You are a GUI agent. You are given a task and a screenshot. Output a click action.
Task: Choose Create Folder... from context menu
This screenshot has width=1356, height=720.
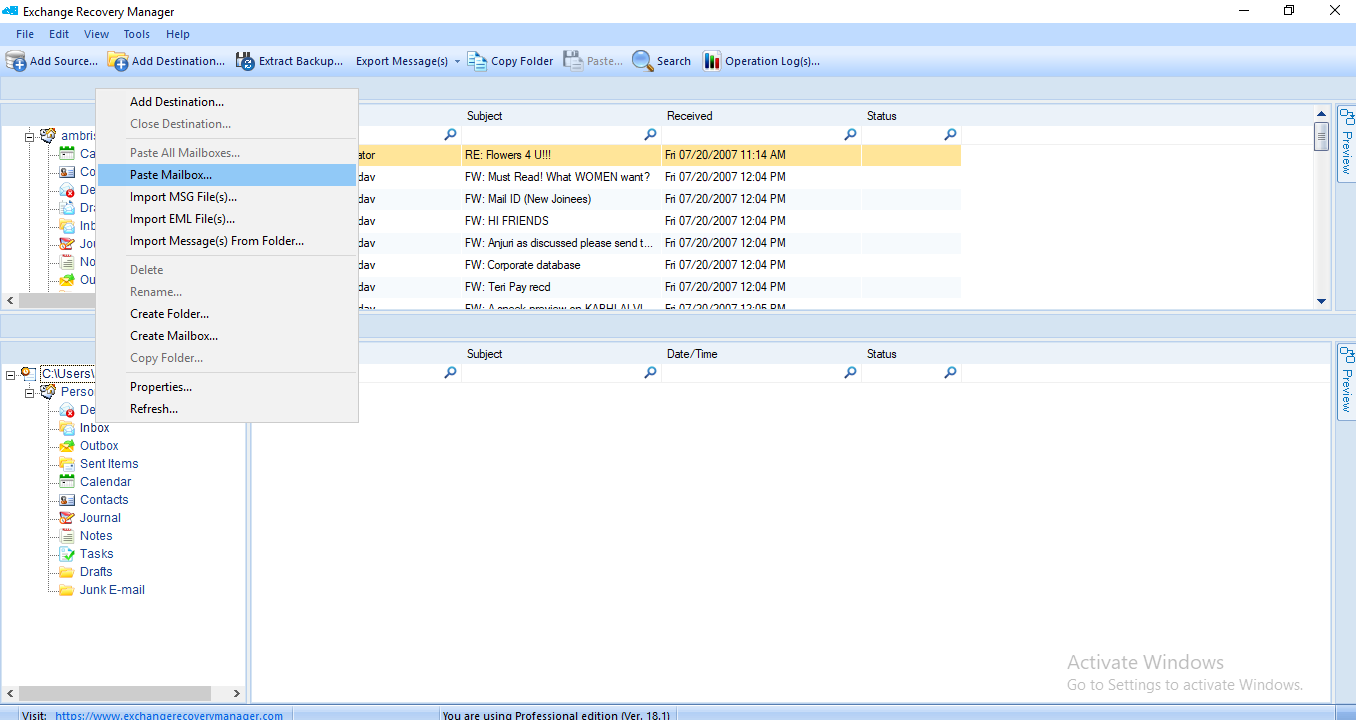pos(227,314)
